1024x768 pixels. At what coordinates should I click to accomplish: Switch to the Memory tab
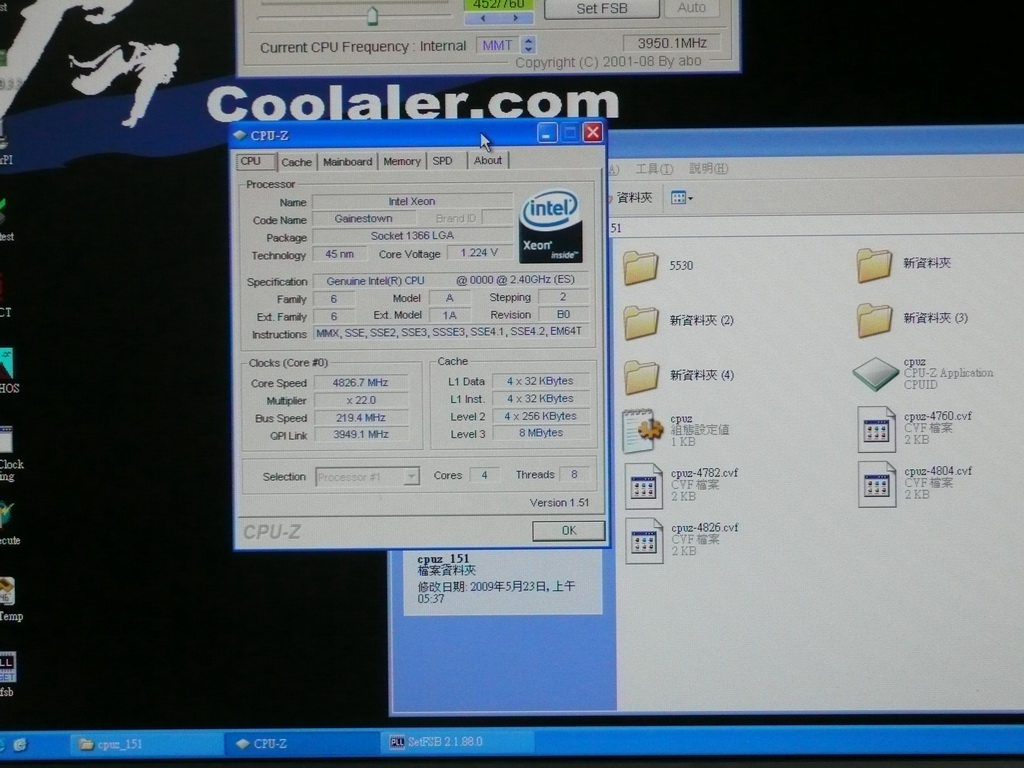click(x=402, y=161)
